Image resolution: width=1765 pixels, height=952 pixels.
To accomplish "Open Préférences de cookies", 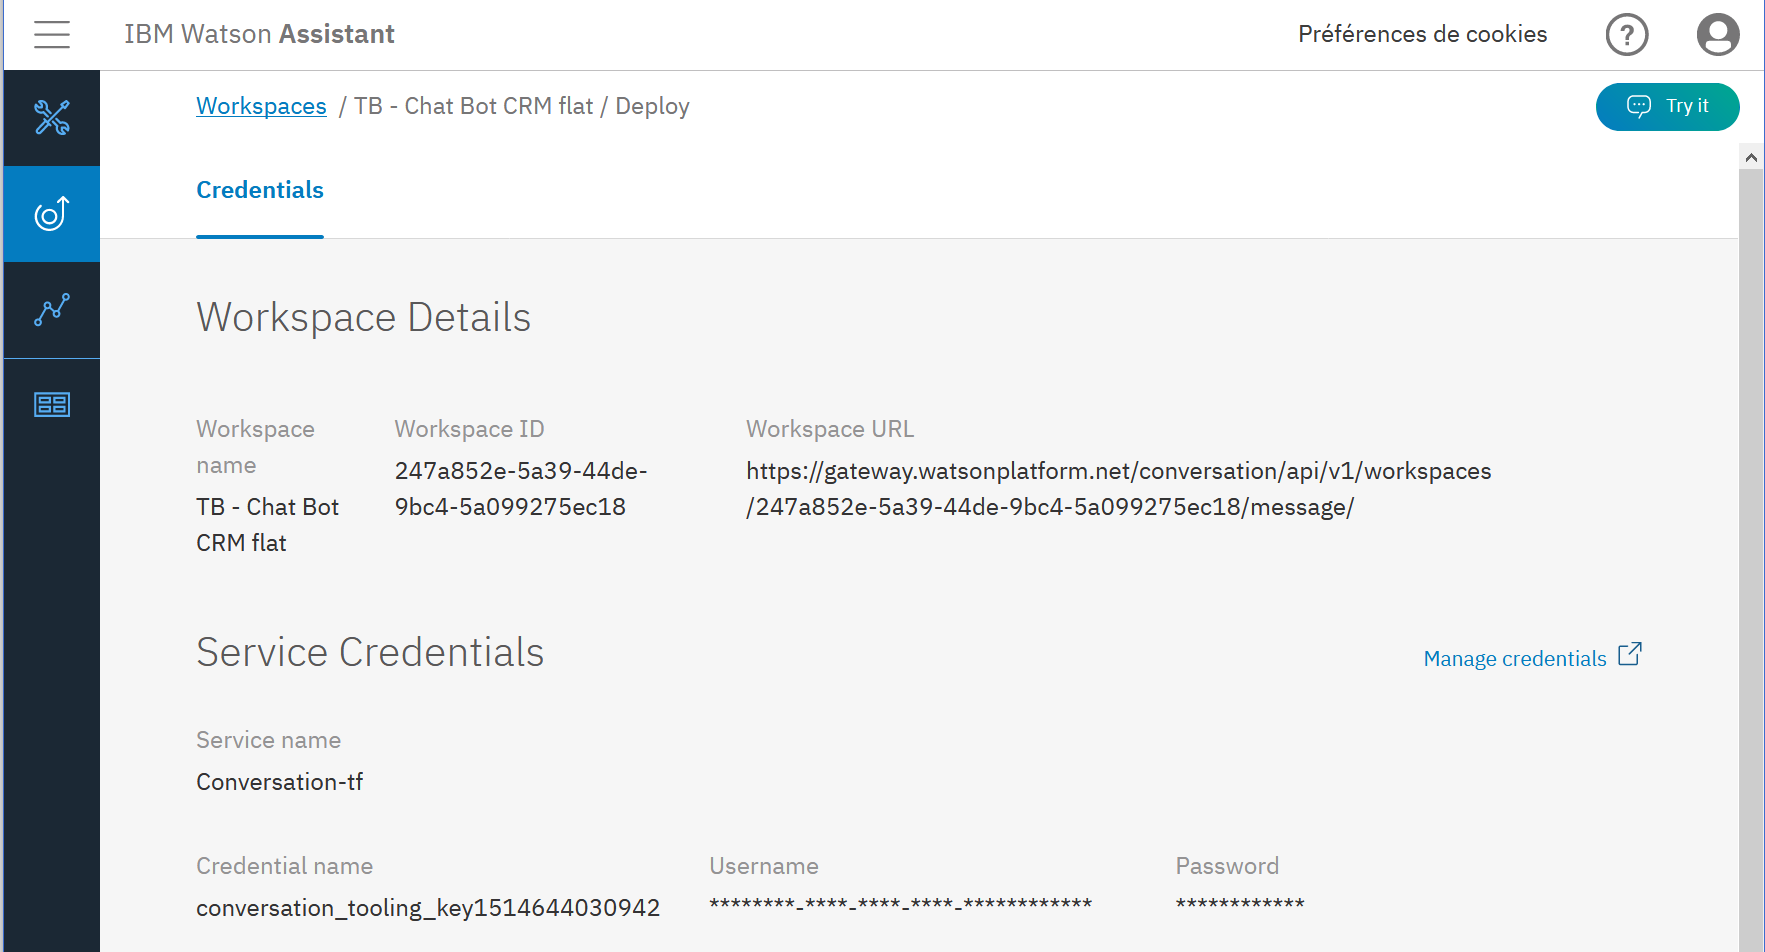I will (x=1422, y=34).
